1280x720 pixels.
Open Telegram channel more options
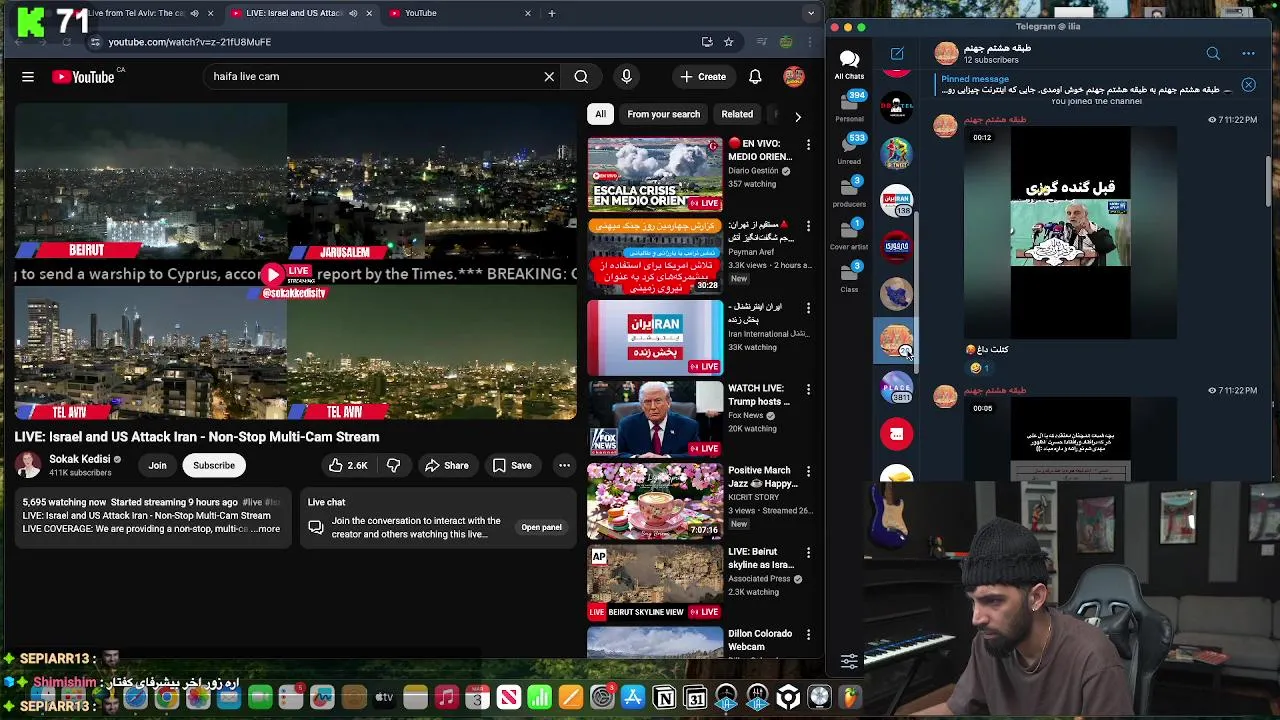pyautogui.click(x=1248, y=53)
